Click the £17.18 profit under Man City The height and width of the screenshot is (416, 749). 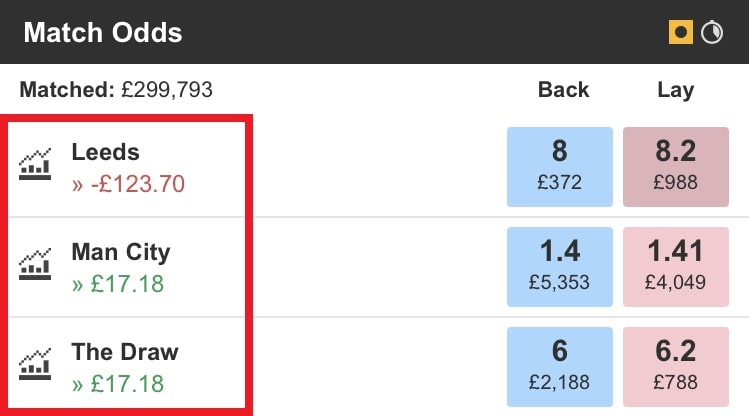(x=124, y=284)
